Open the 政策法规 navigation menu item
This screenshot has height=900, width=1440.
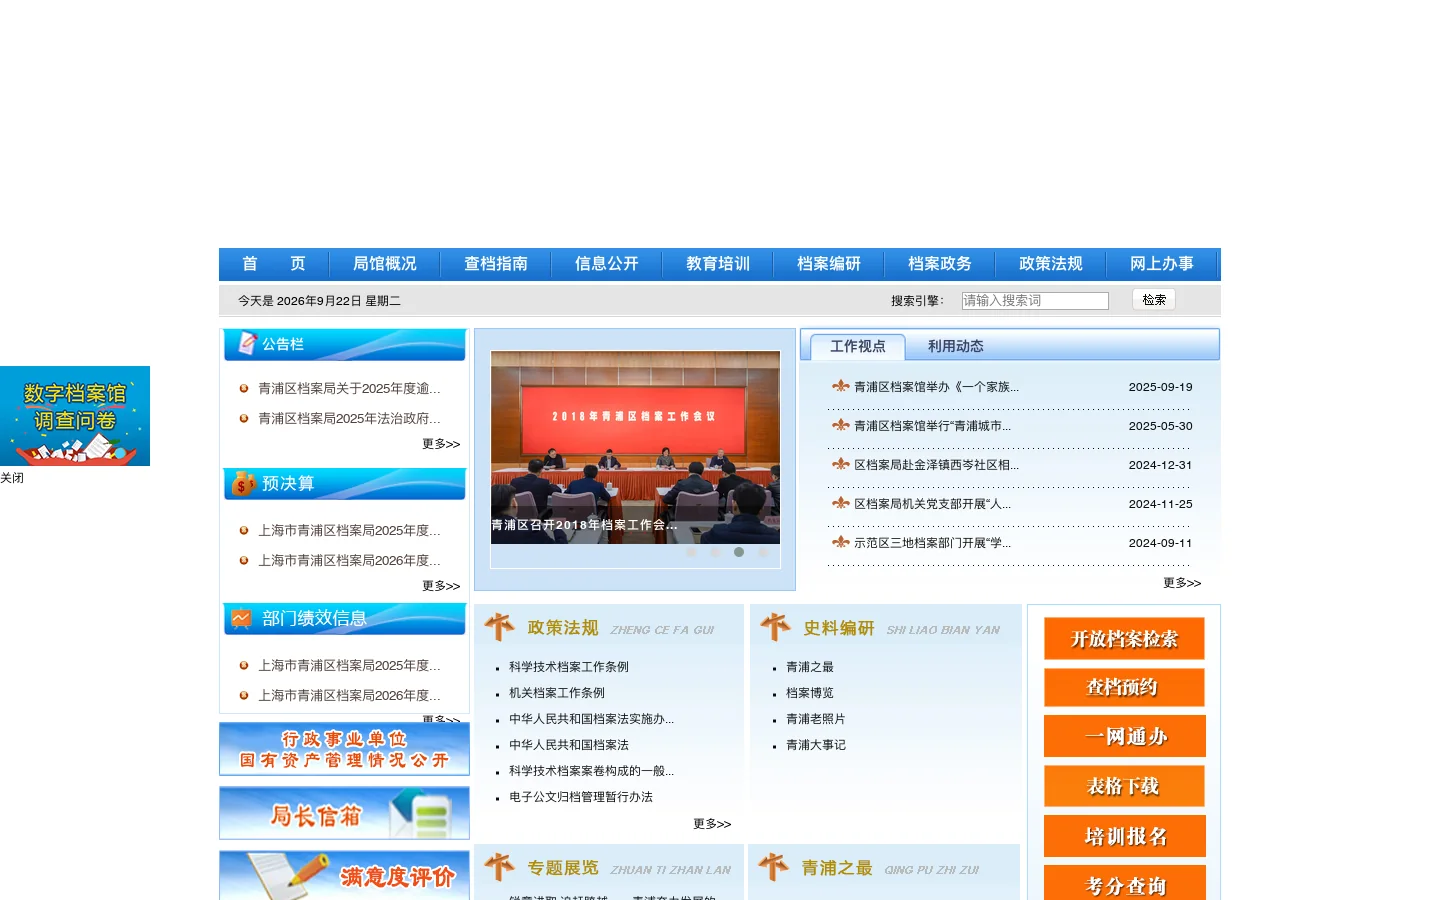(1050, 264)
